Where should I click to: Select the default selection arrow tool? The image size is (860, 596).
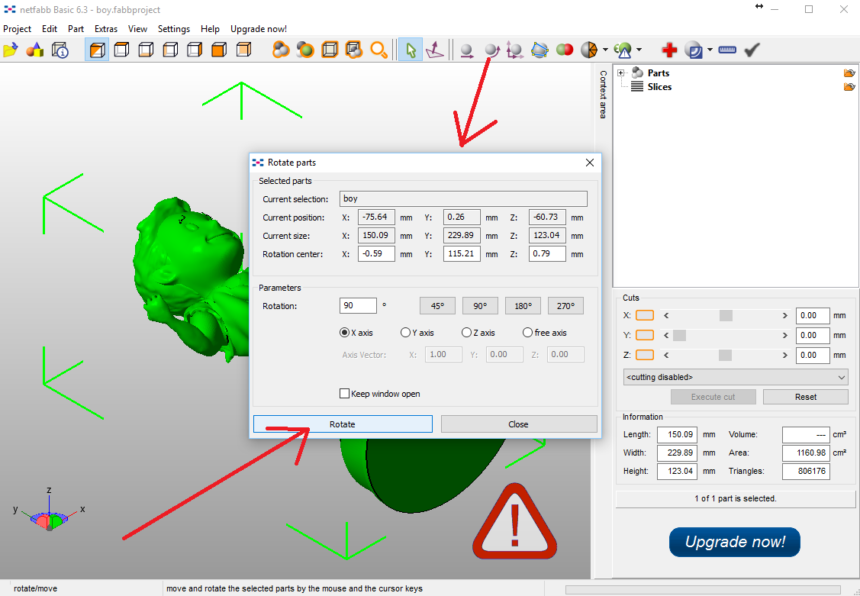[x=412, y=49]
